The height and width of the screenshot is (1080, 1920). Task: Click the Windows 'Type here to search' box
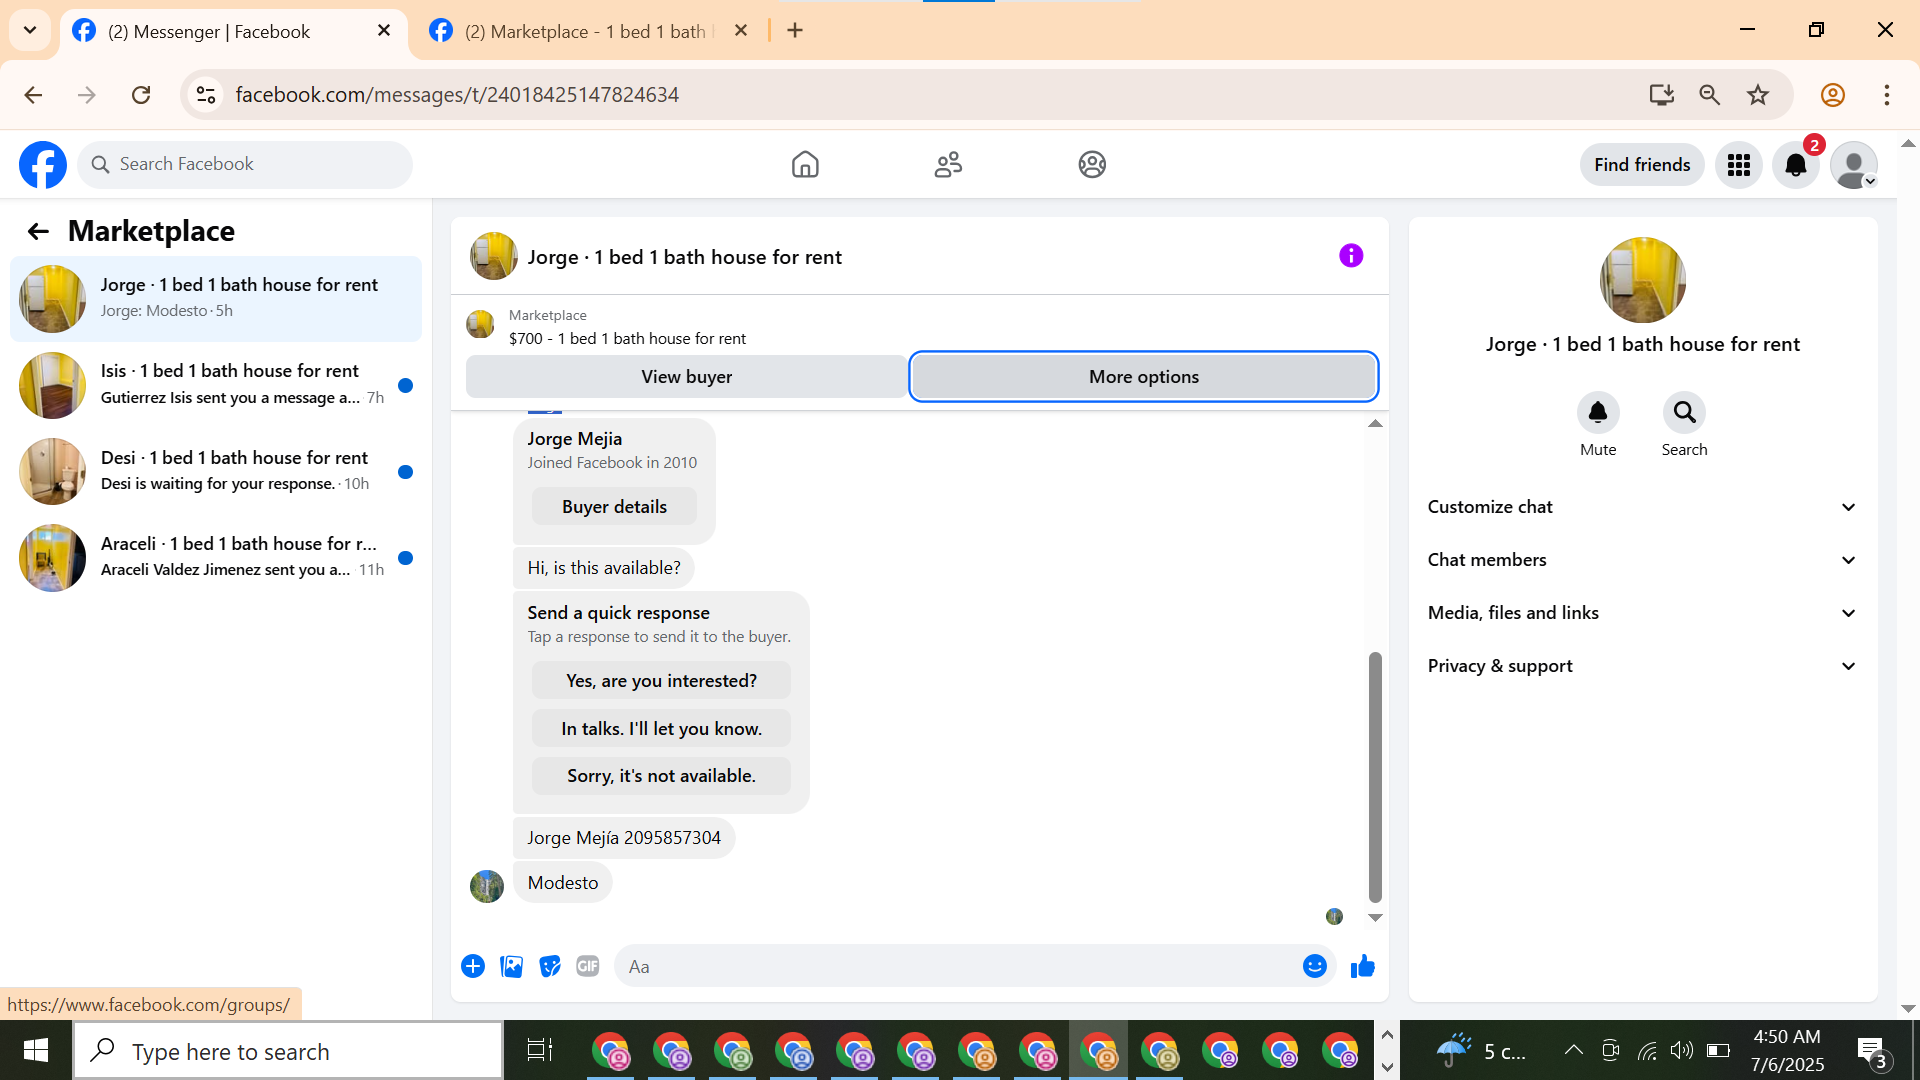288,1051
